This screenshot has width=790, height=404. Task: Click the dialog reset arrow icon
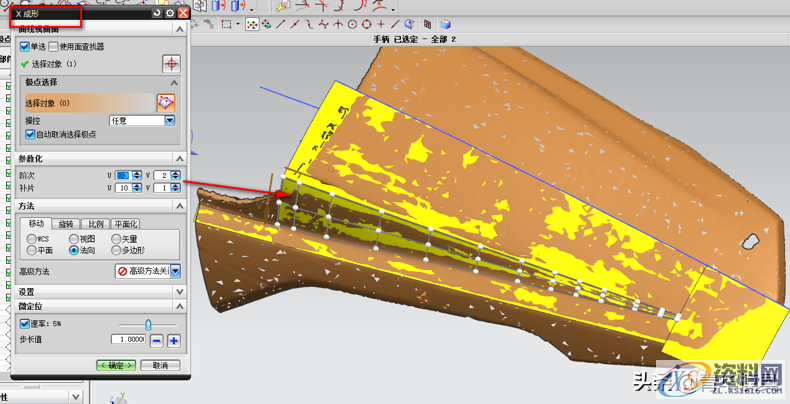[157, 14]
